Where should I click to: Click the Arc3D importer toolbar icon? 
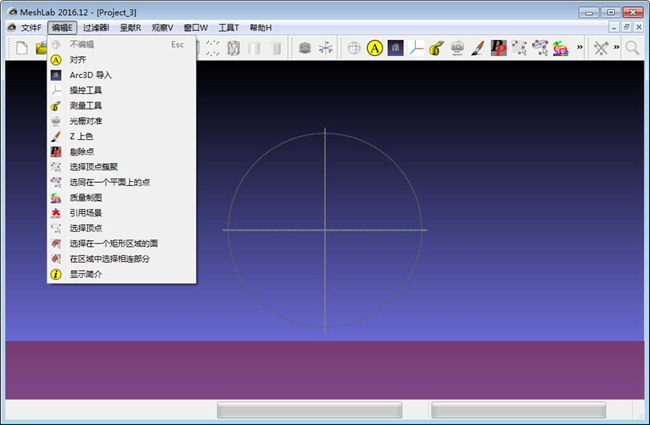pyautogui.click(x=395, y=48)
